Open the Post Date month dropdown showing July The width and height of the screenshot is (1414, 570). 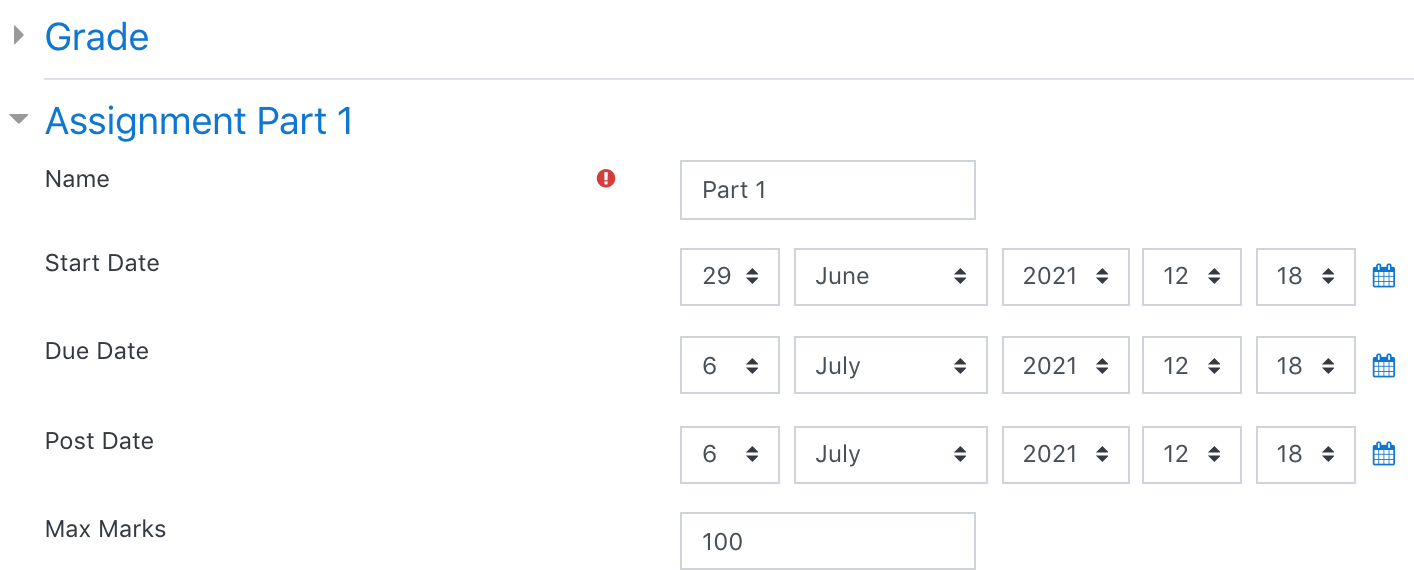coord(891,455)
